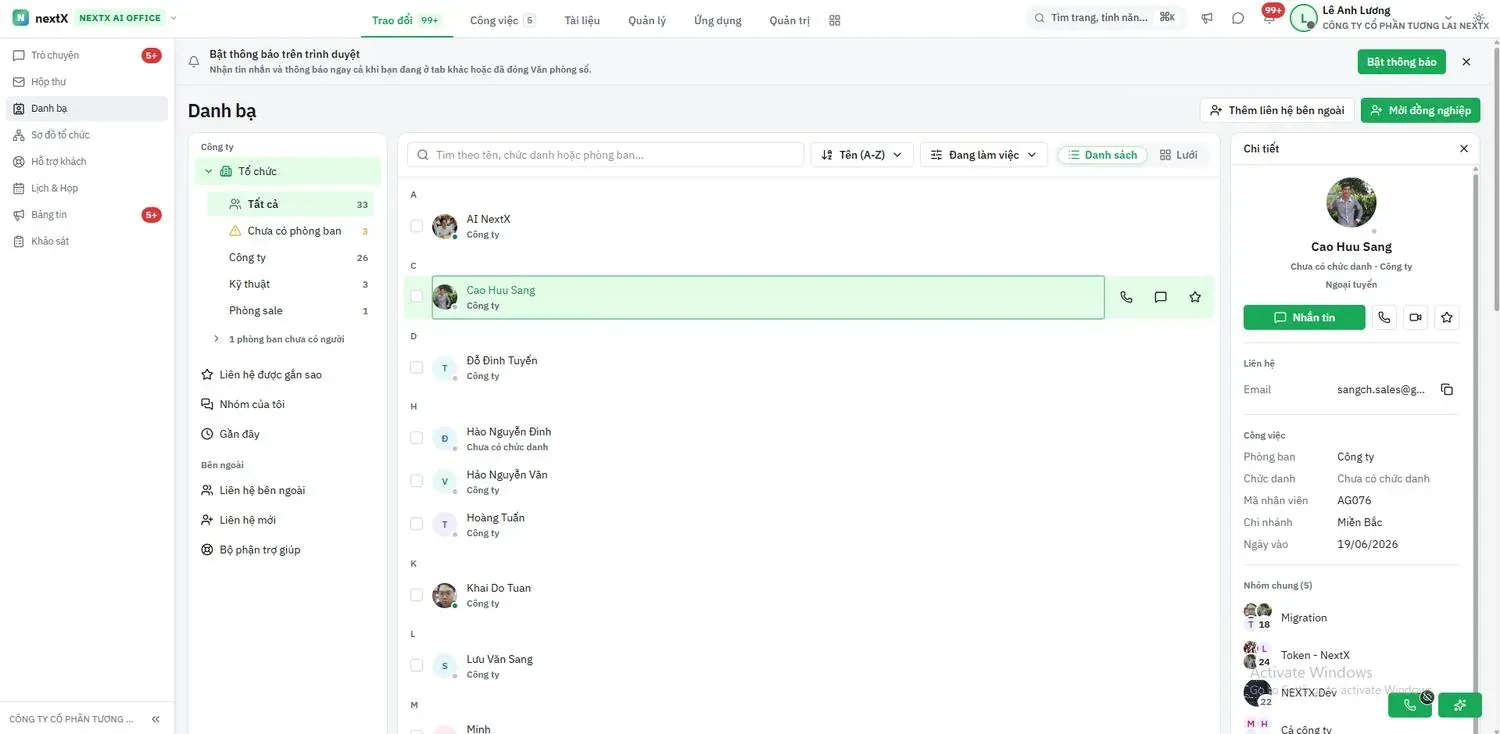Copy the email address in details panel
Image resolution: width=1500 pixels, height=734 pixels.
pyautogui.click(x=1446, y=390)
